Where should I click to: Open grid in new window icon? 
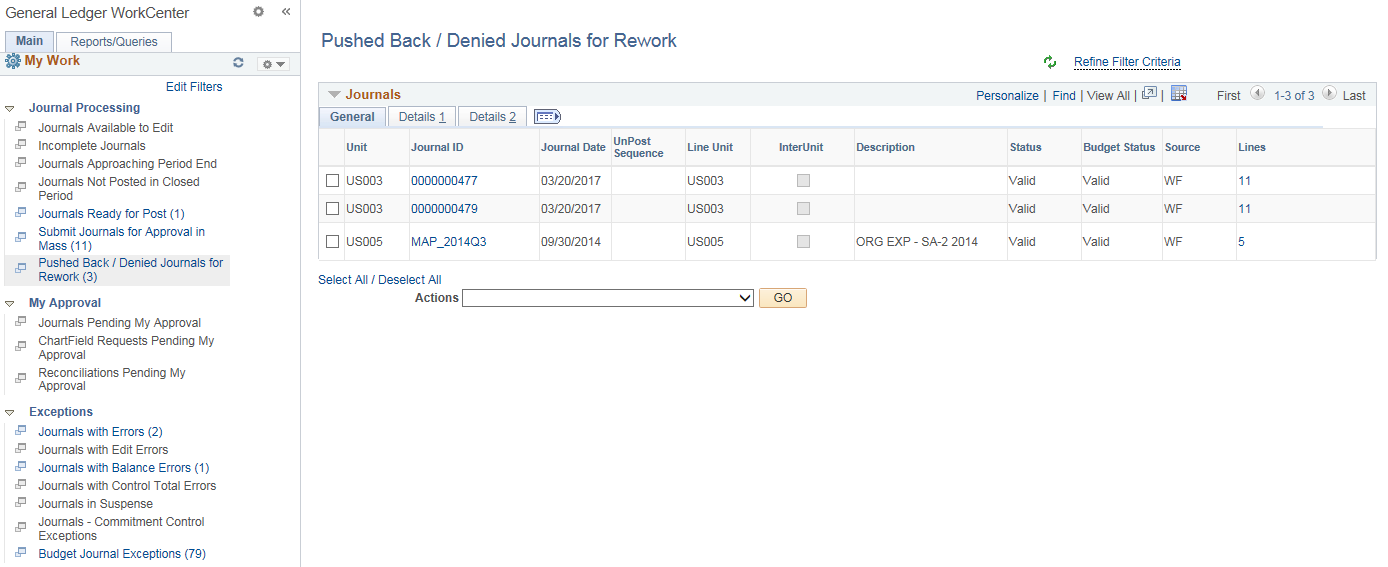1149,94
